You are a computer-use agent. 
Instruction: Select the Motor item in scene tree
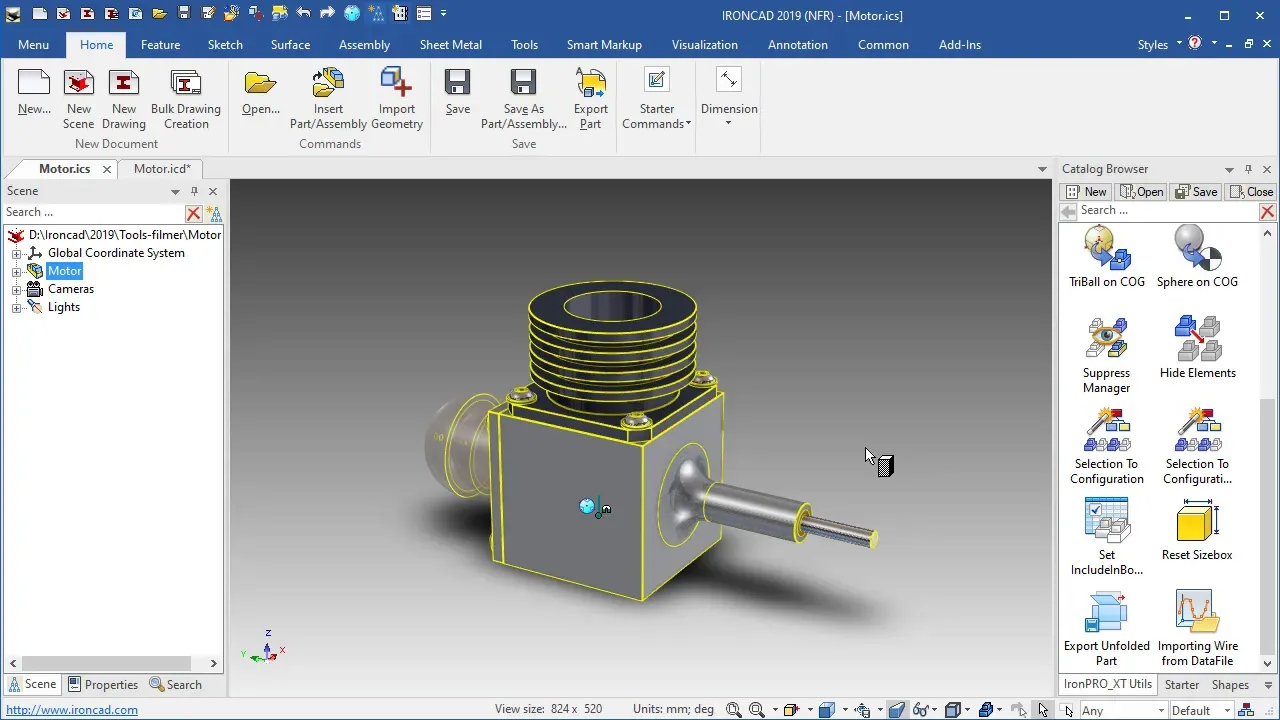click(64, 271)
